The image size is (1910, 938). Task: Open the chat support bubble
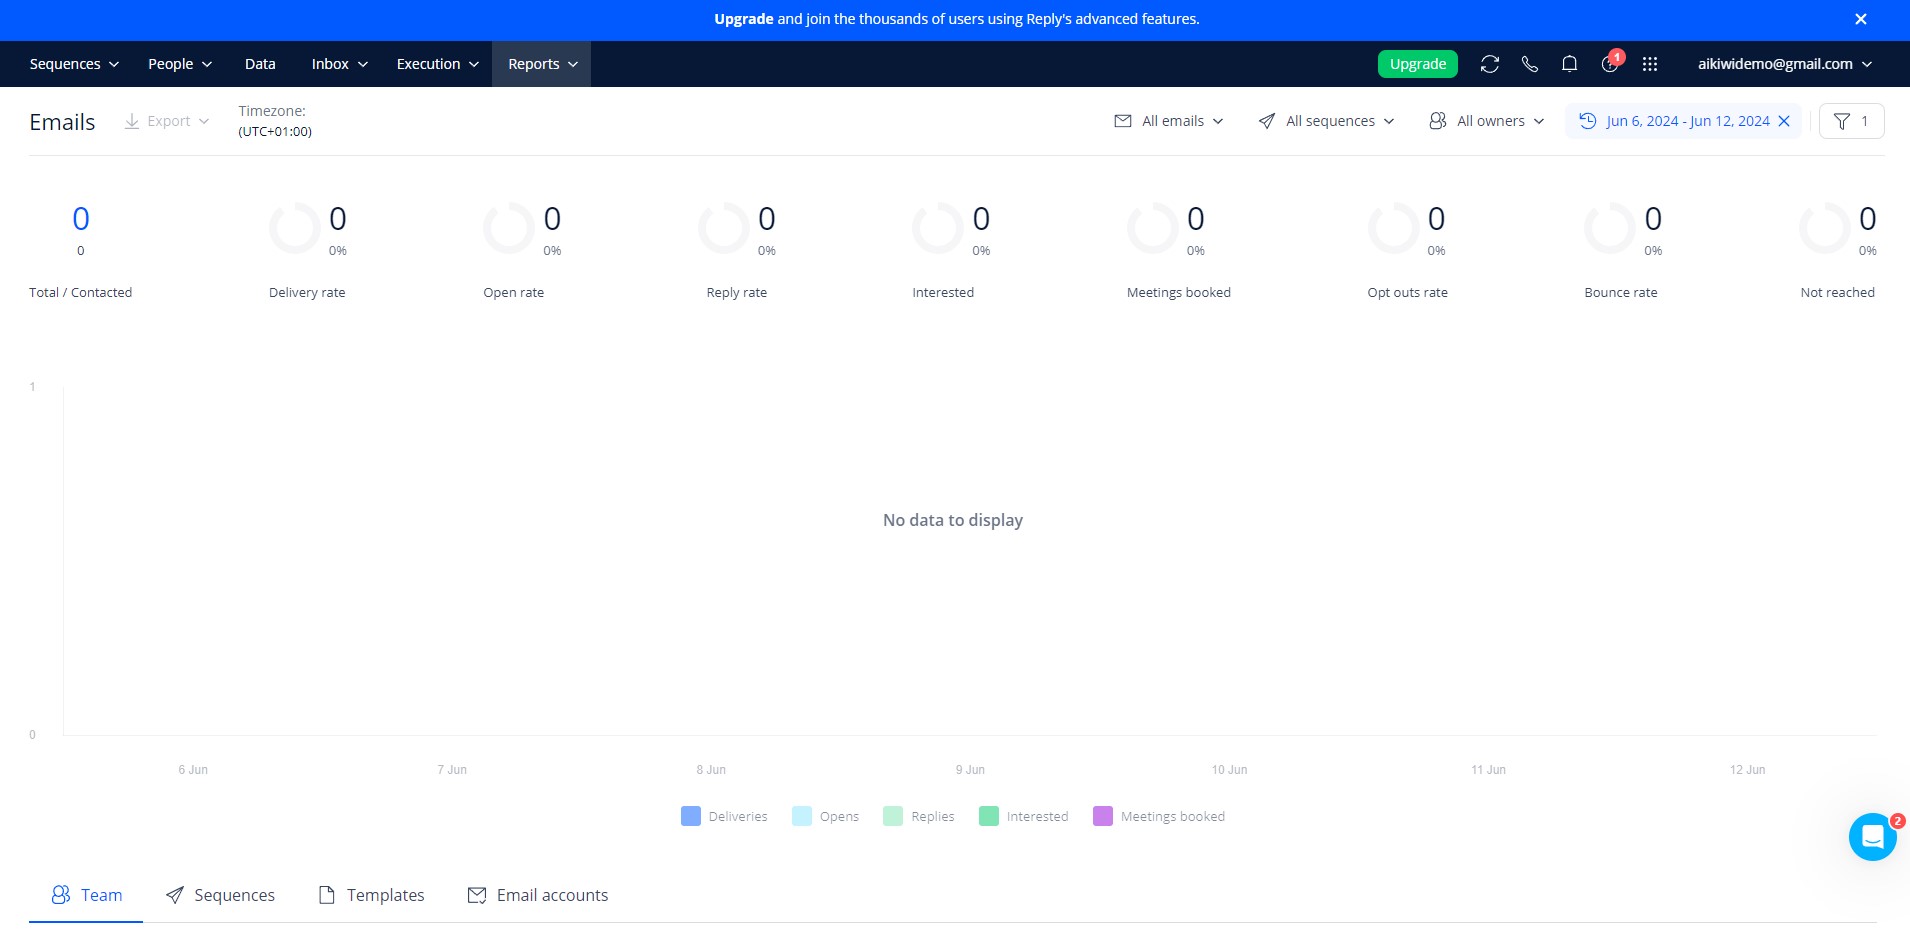1872,837
